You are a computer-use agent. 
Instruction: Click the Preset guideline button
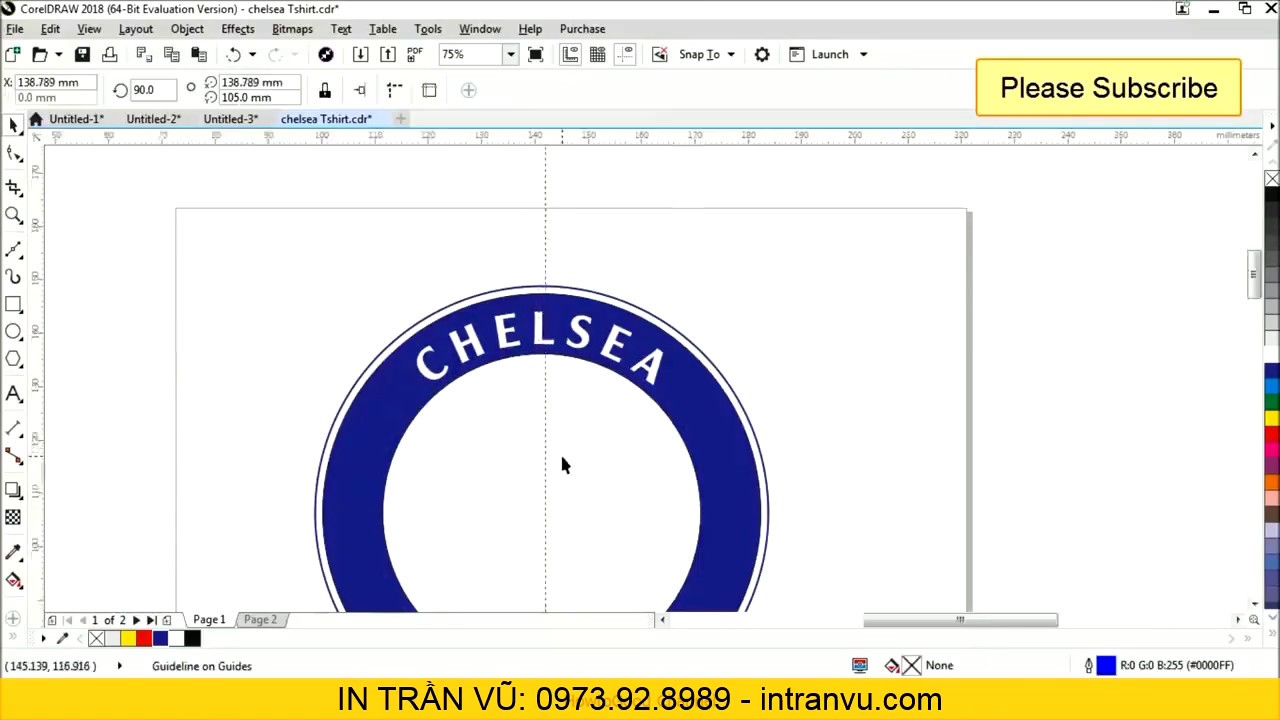[429, 90]
